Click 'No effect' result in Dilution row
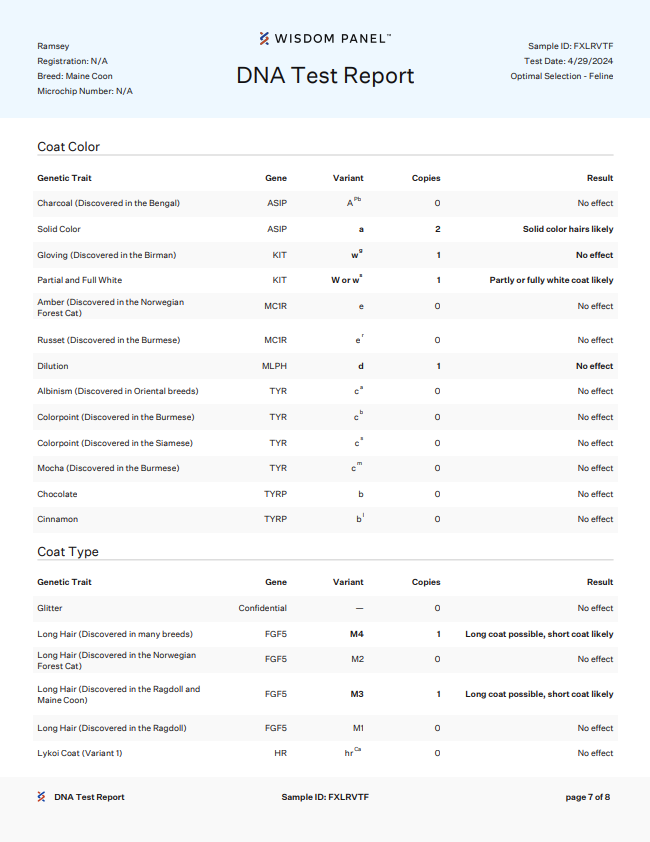The image size is (650, 842). (594, 366)
